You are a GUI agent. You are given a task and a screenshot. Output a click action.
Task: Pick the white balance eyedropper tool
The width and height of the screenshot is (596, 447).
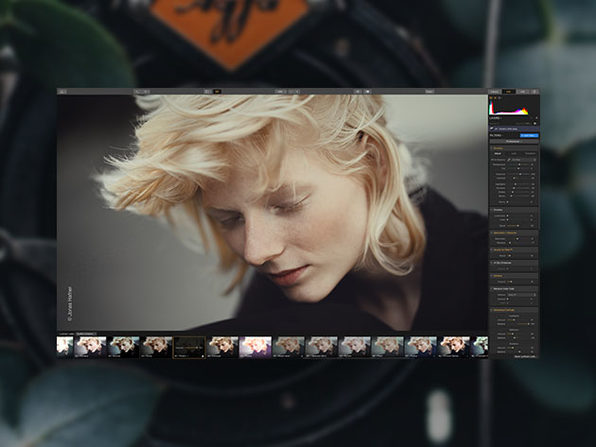click(x=509, y=160)
